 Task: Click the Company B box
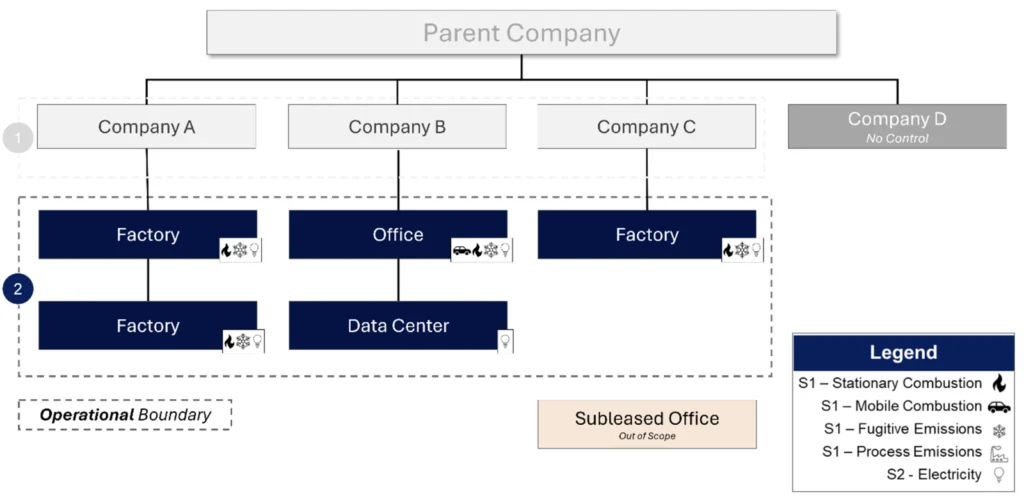click(x=397, y=127)
